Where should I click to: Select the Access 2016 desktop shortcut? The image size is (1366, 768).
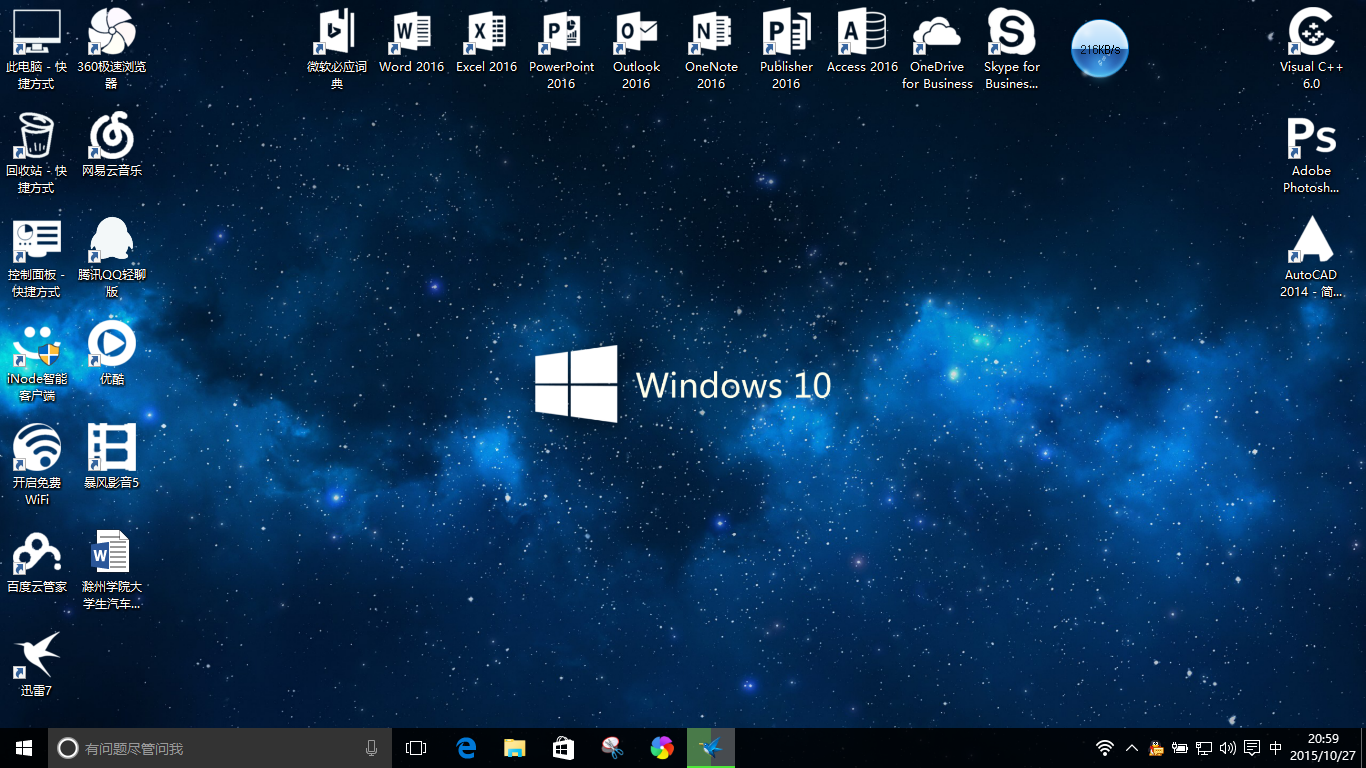click(x=862, y=42)
